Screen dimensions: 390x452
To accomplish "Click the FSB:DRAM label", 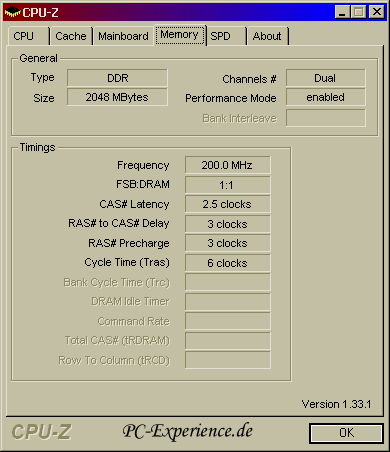I will 143,184.
